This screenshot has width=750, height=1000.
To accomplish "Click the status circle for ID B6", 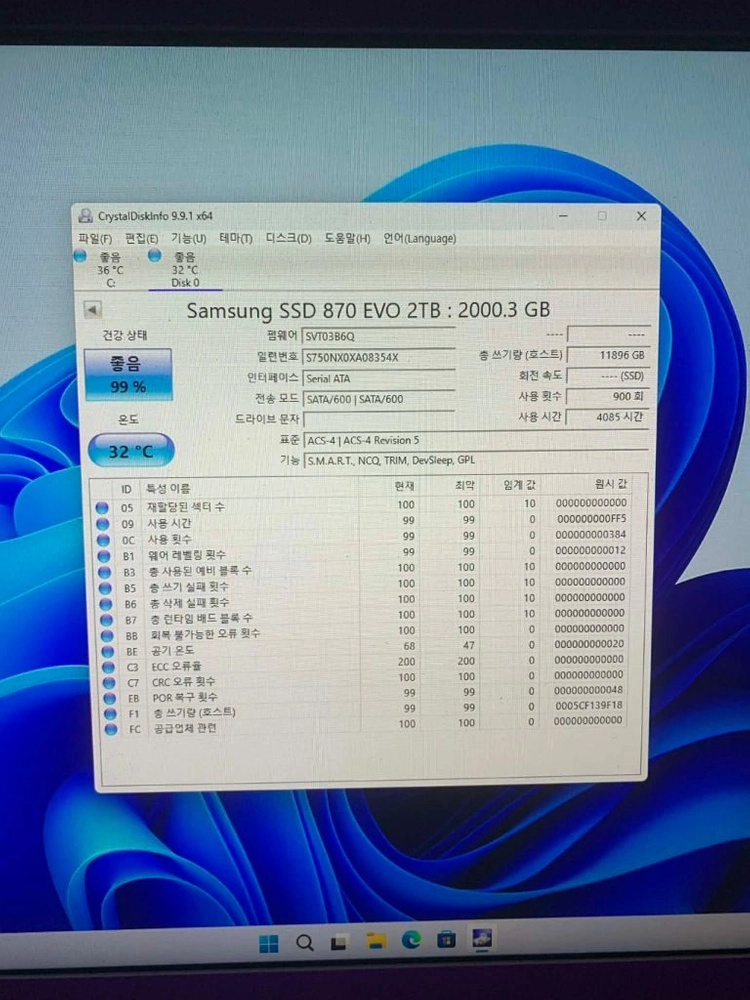I will (x=106, y=604).
